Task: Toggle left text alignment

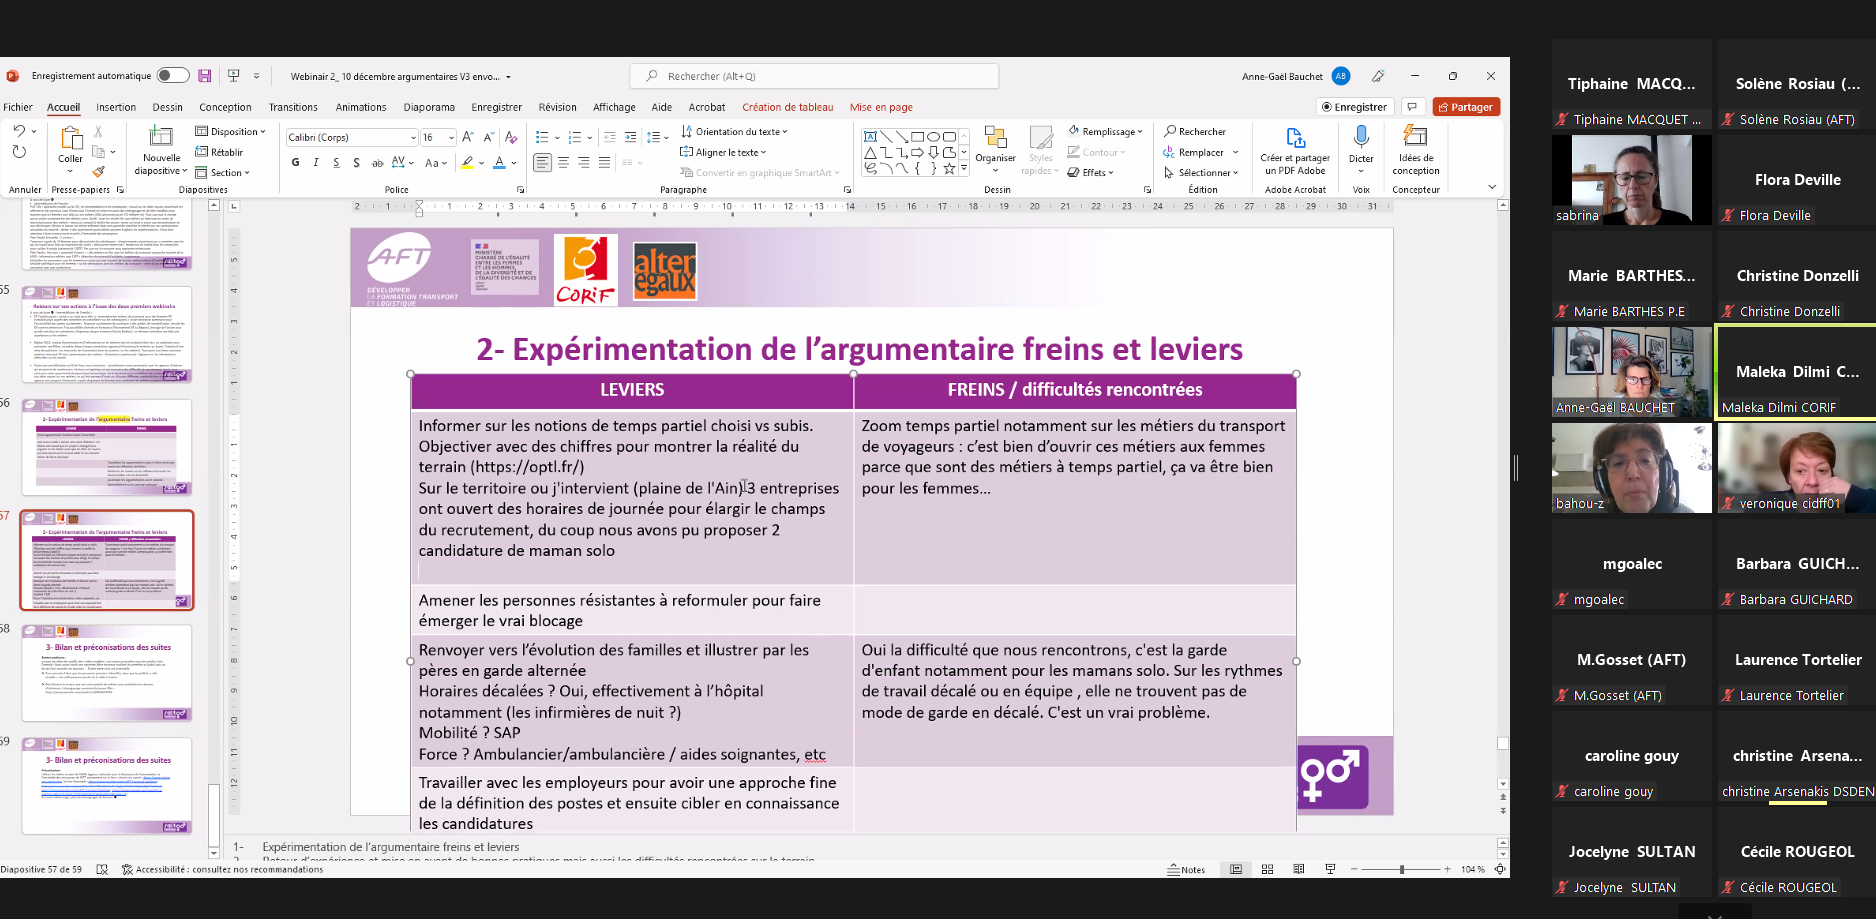Action: pos(542,162)
